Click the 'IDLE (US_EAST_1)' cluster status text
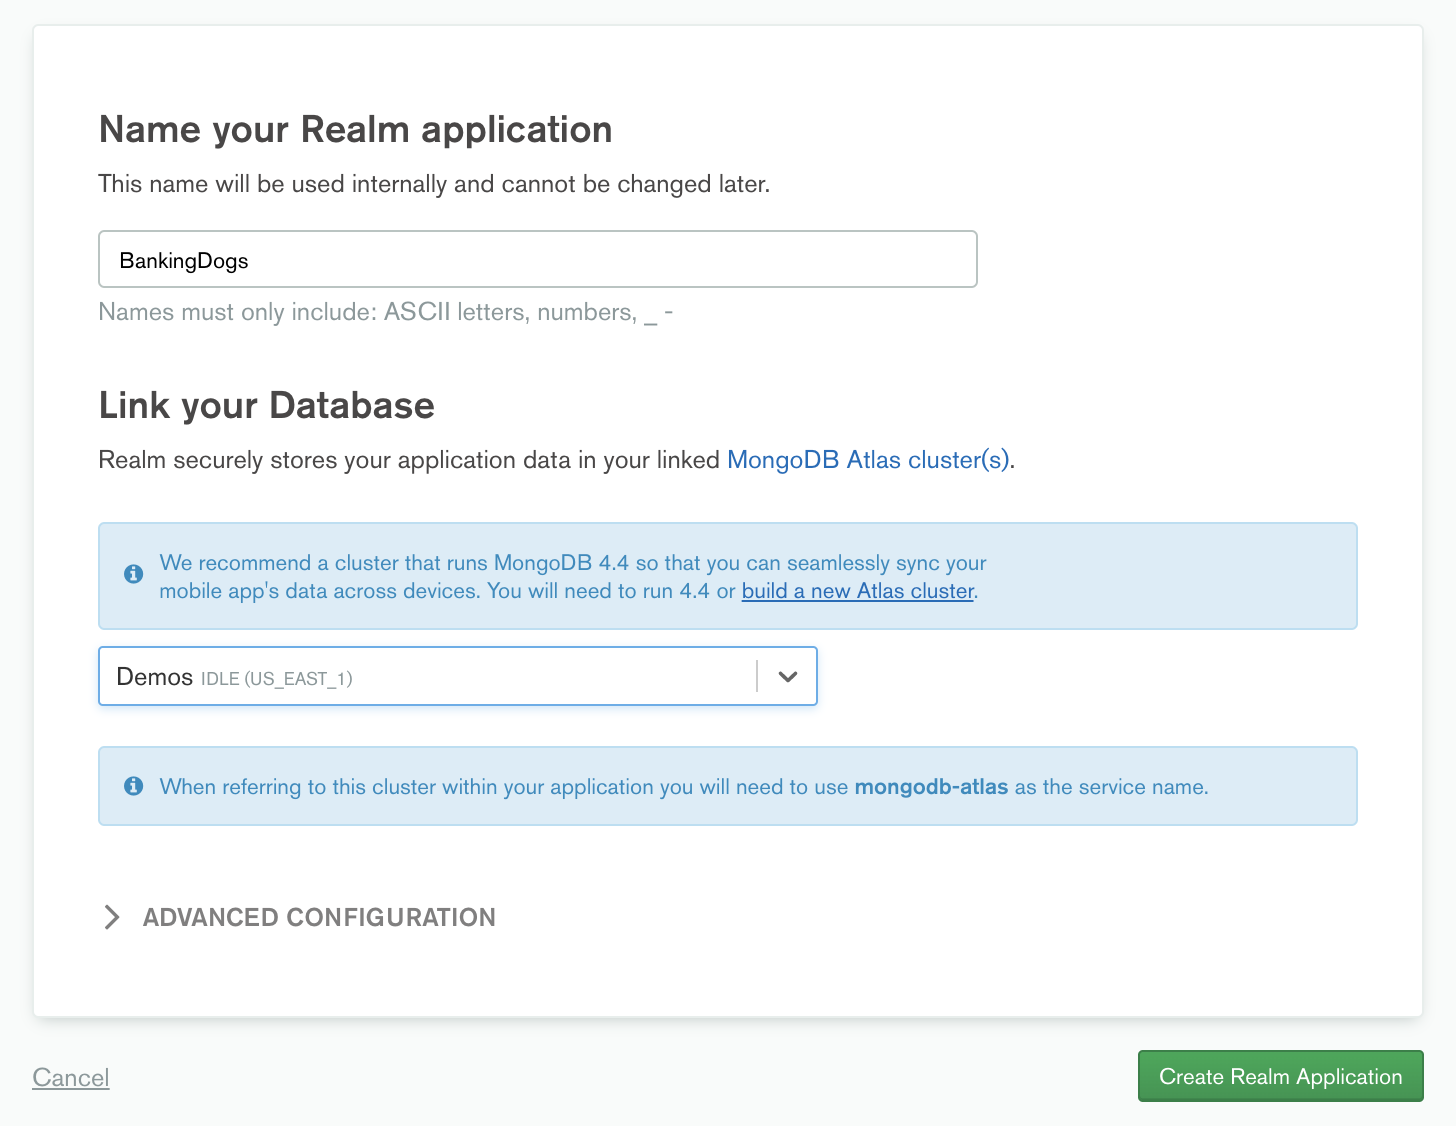1456x1126 pixels. (277, 679)
